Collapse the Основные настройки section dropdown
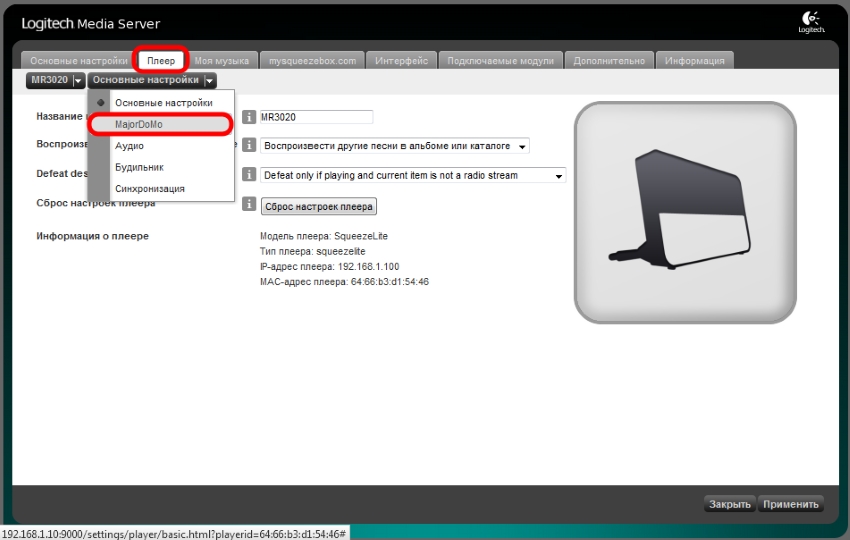The height and width of the screenshot is (540, 850). click(152, 80)
